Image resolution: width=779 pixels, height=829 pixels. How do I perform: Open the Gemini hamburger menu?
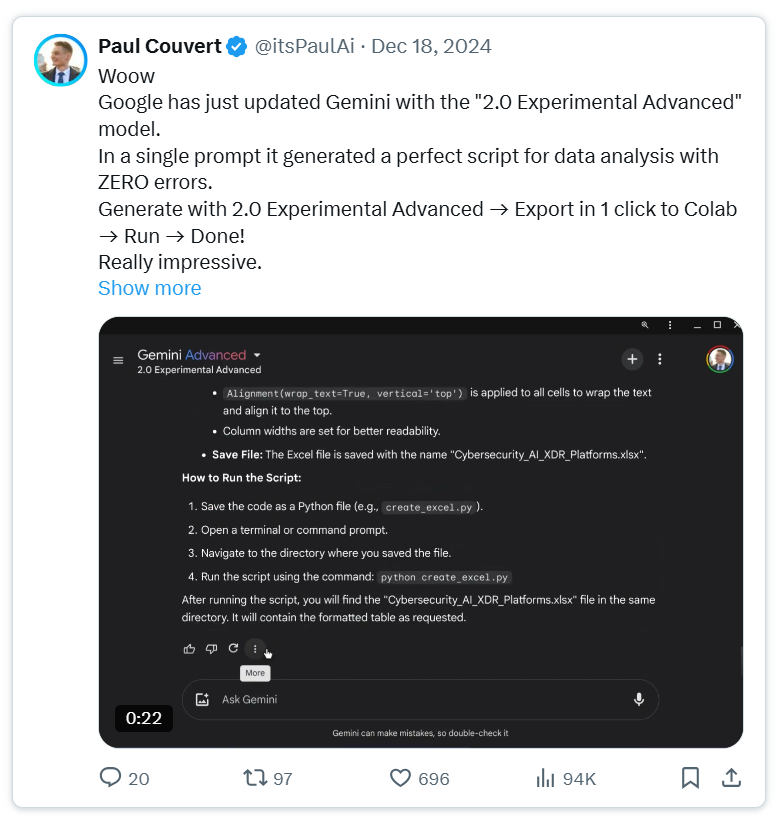tap(118, 360)
